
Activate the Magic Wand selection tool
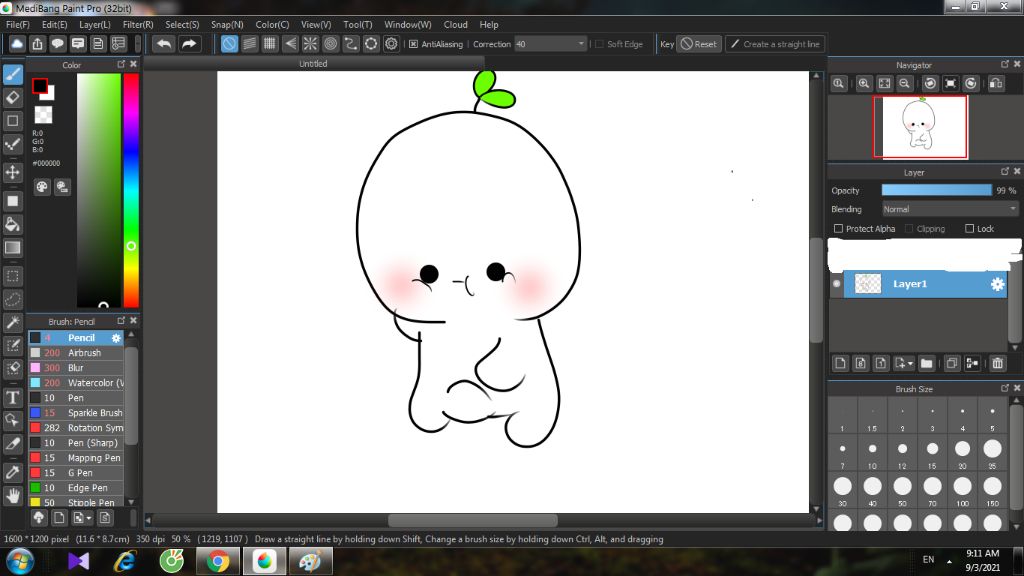coord(13,323)
